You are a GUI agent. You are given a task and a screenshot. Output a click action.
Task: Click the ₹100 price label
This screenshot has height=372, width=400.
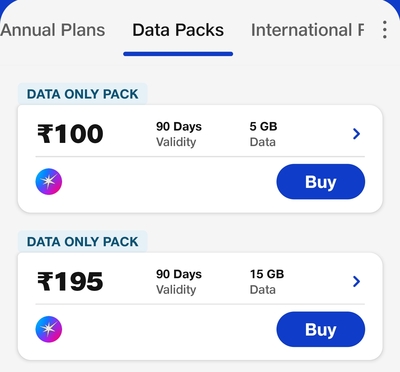tap(70, 134)
